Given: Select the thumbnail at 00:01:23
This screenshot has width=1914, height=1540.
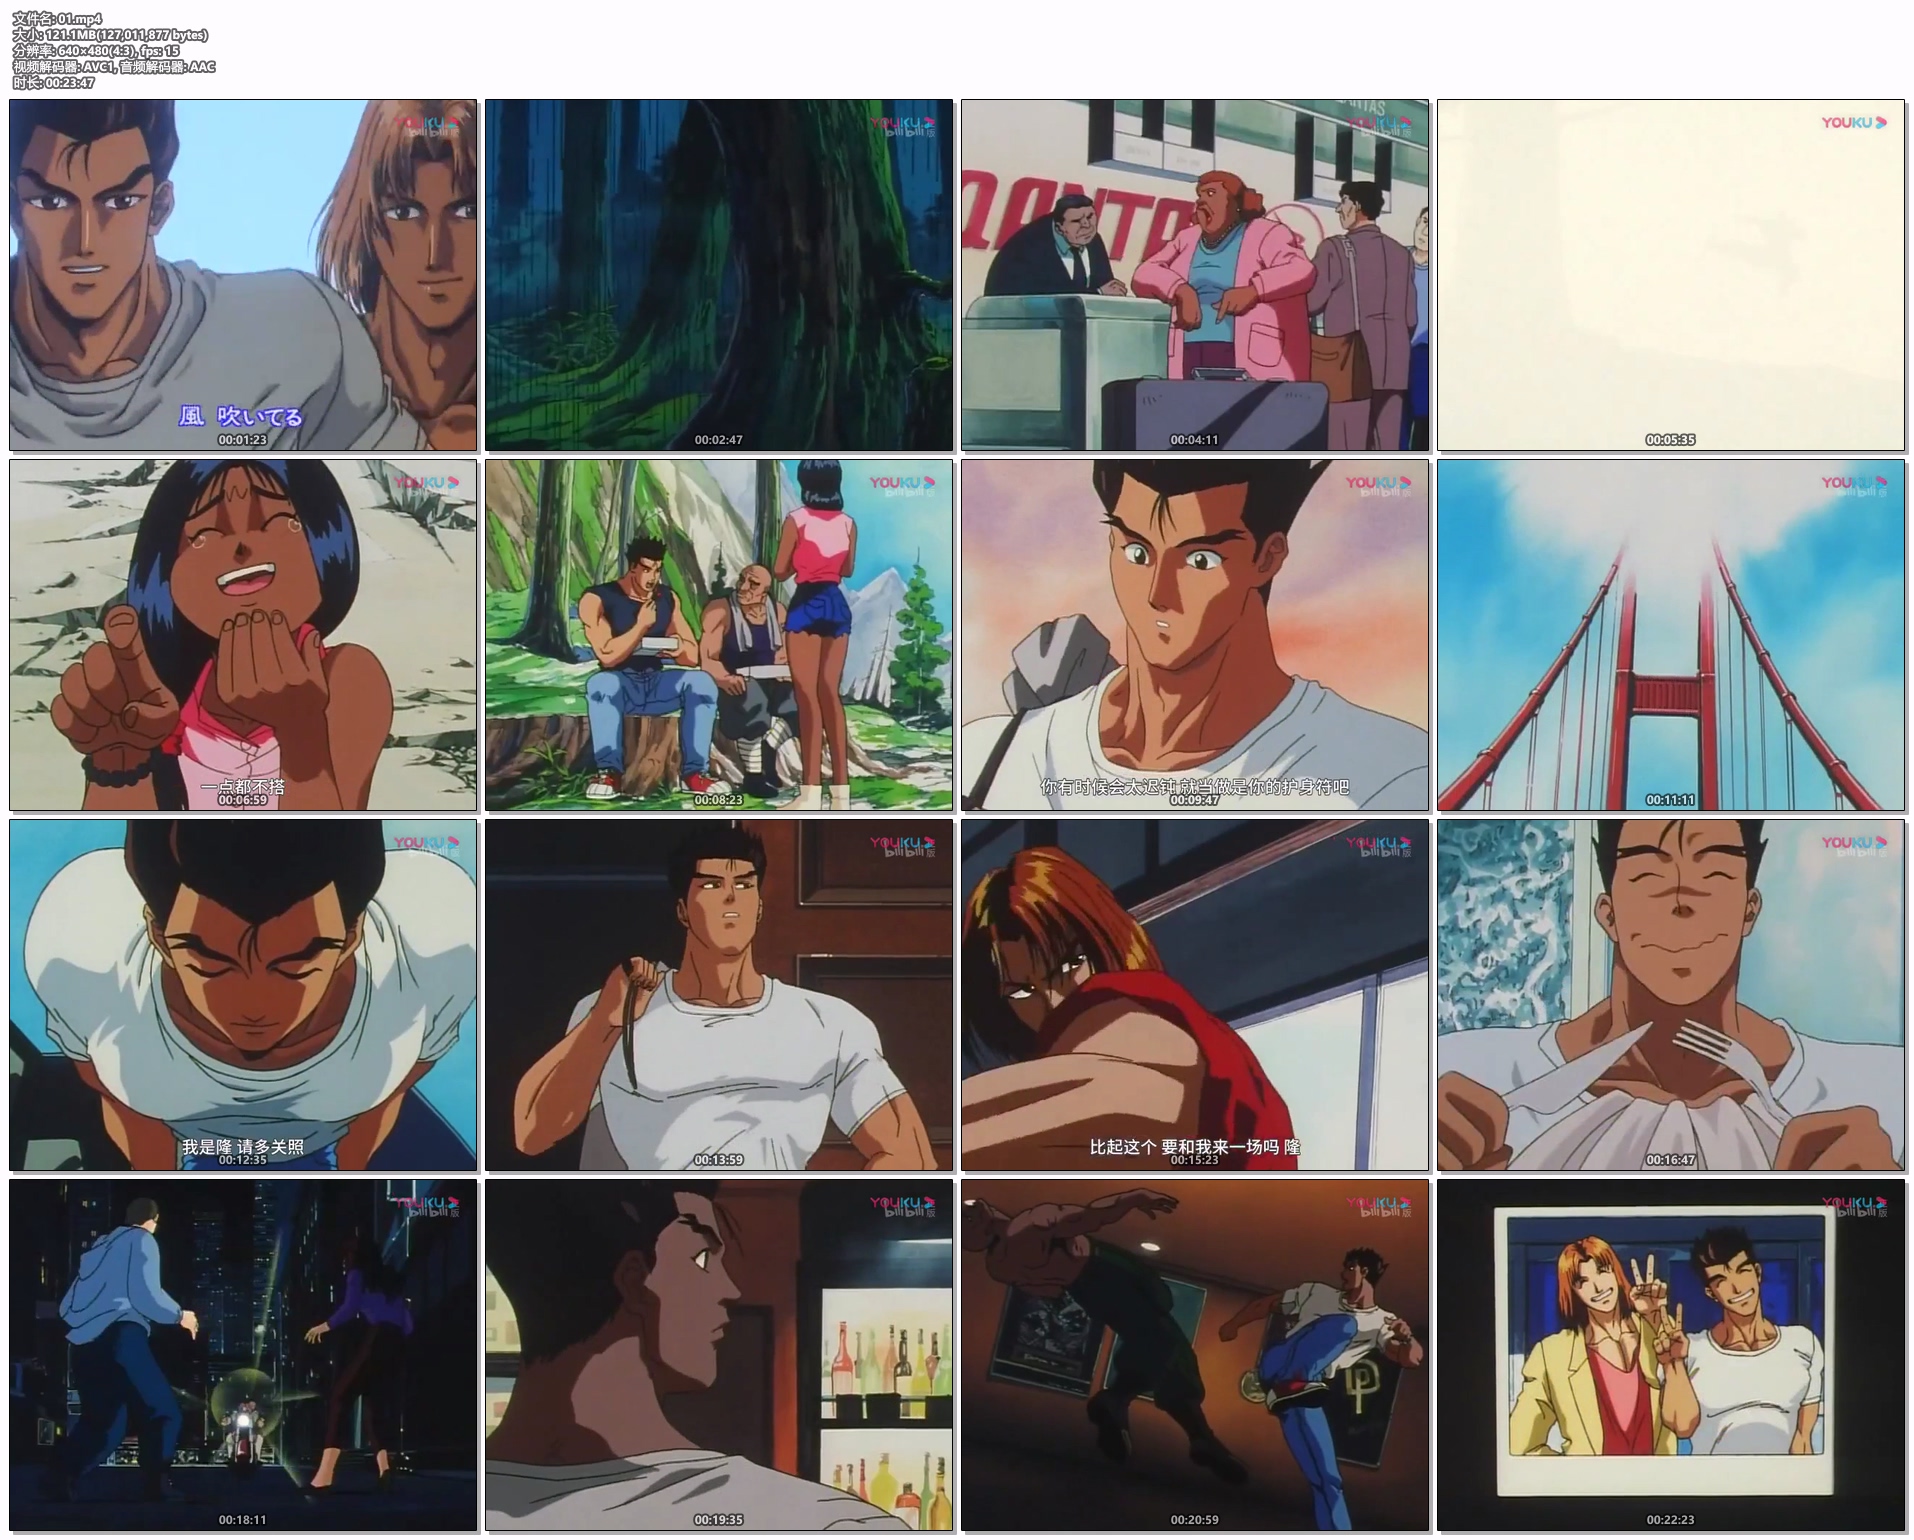Looking at the screenshot, I should (243, 275).
